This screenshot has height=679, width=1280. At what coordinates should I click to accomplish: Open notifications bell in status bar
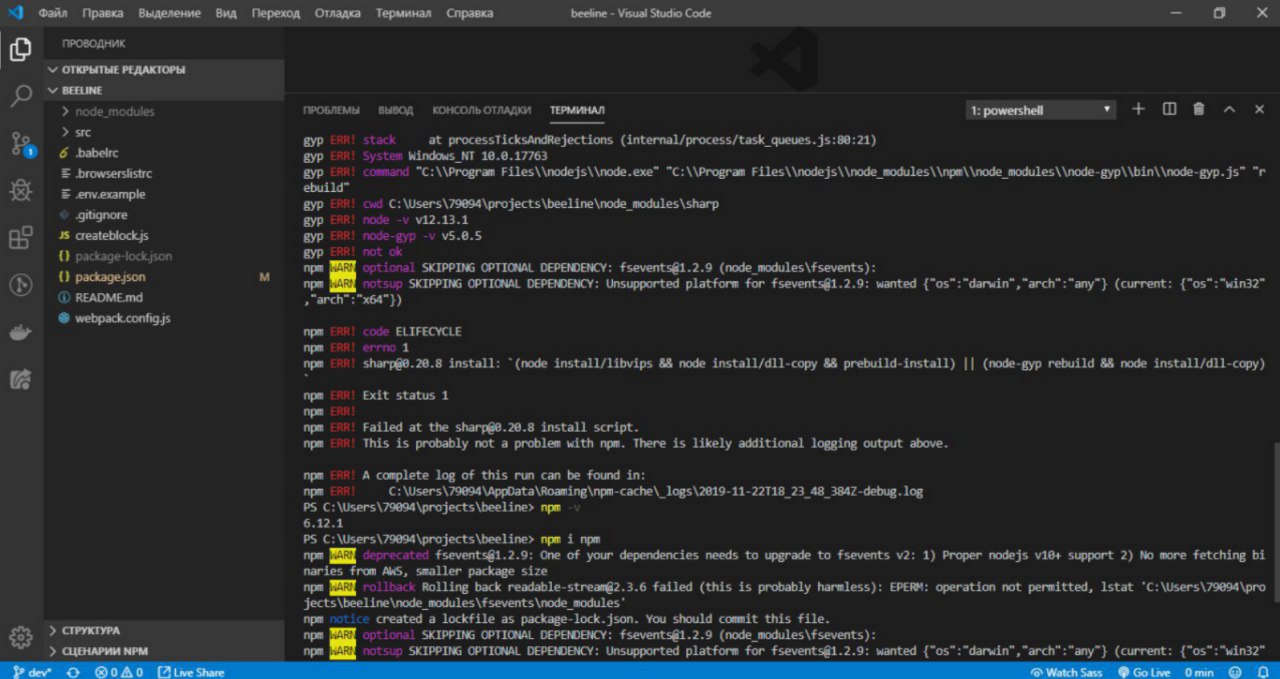1264,672
